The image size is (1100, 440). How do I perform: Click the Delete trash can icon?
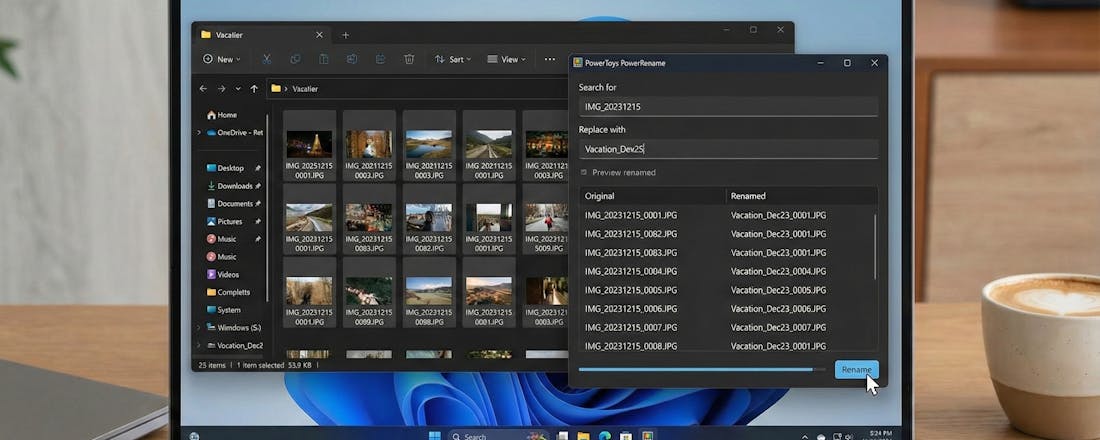coord(409,59)
